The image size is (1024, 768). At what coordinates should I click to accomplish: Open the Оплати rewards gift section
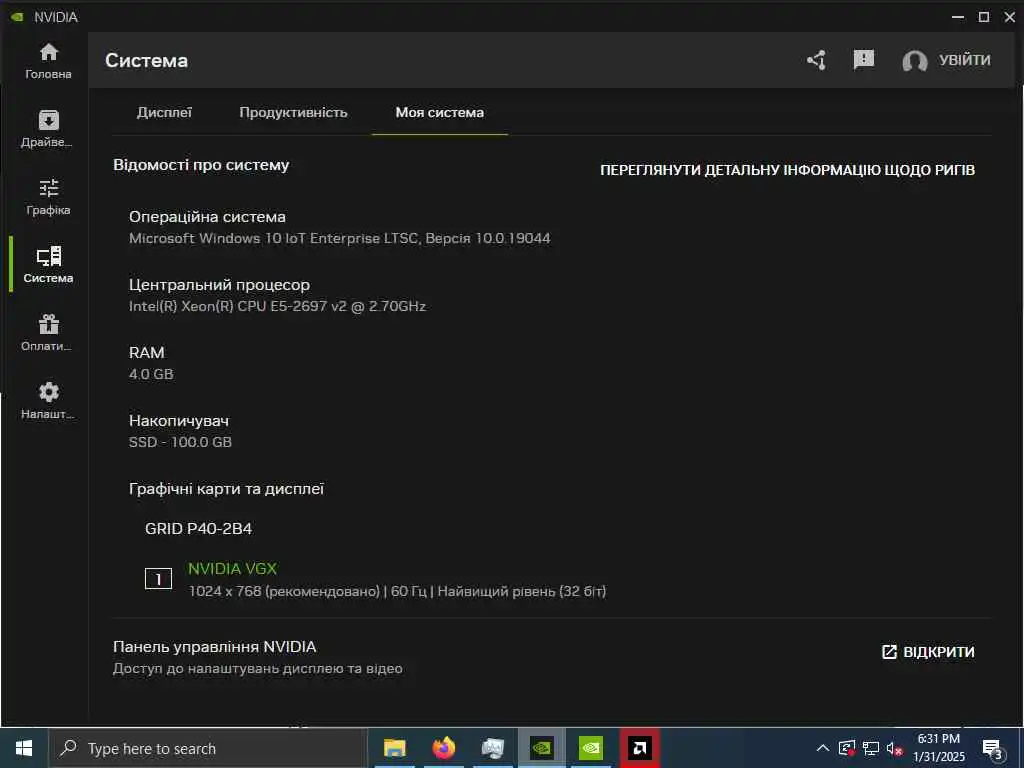pyautogui.click(x=48, y=333)
